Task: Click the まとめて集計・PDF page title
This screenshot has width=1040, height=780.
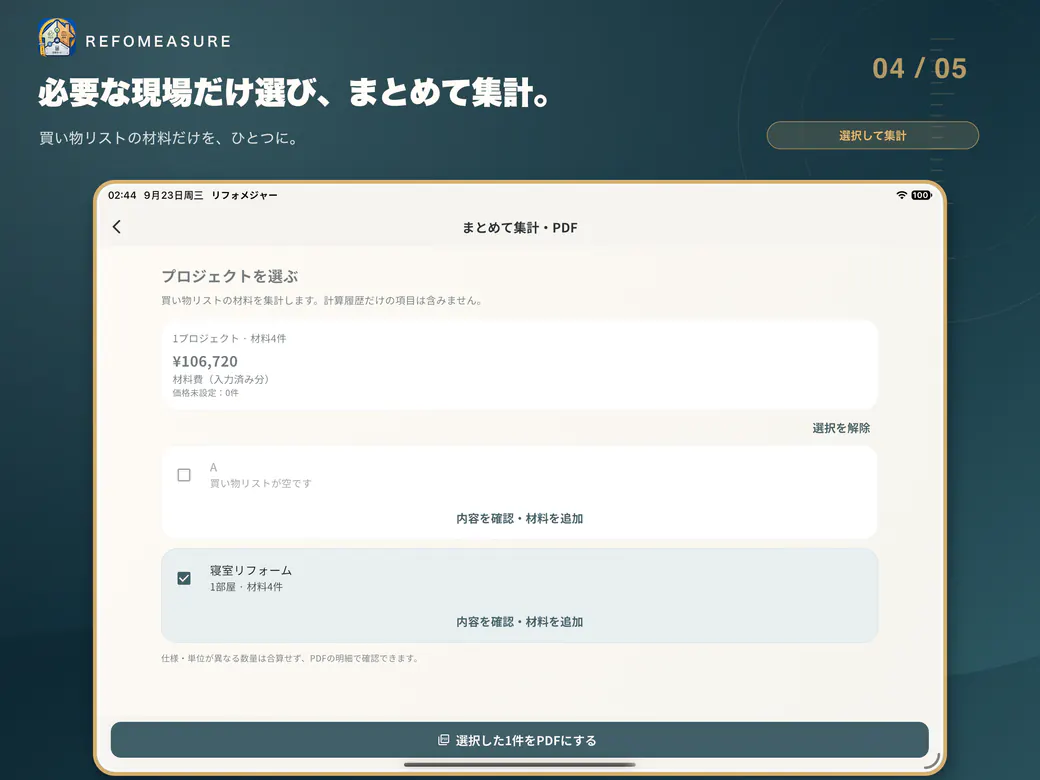Action: 519,228
